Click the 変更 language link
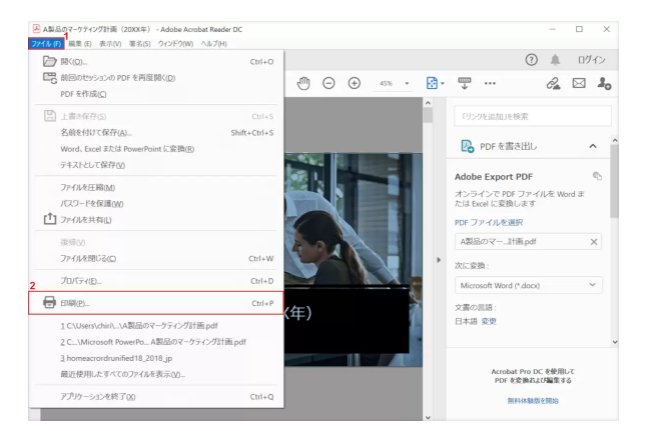The image size is (648, 431). (x=490, y=321)
